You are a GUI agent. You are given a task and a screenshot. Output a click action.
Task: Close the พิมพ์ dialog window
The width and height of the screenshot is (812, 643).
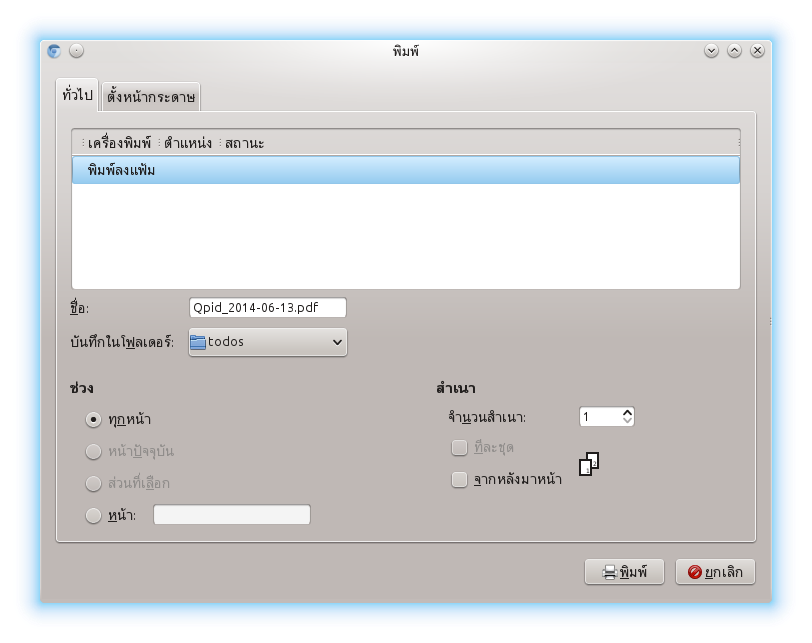click(757, 51)
